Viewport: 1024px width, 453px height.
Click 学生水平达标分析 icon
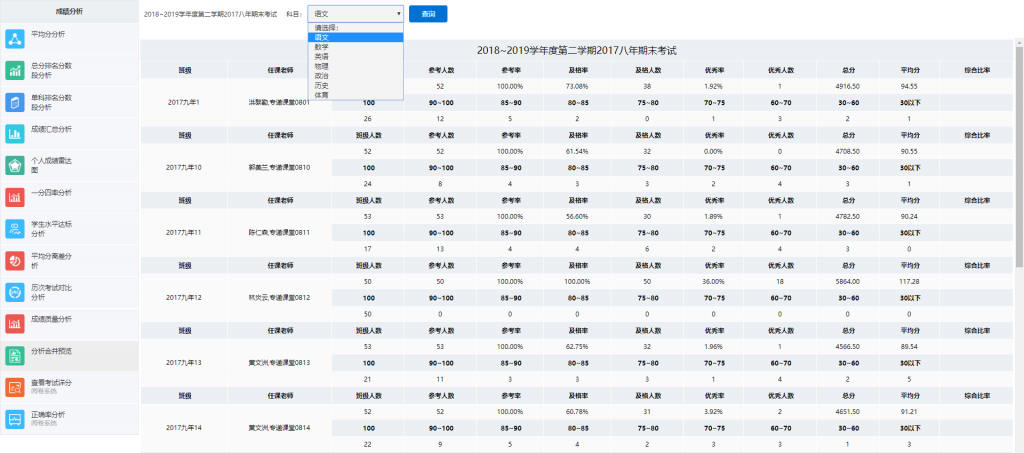15,229
